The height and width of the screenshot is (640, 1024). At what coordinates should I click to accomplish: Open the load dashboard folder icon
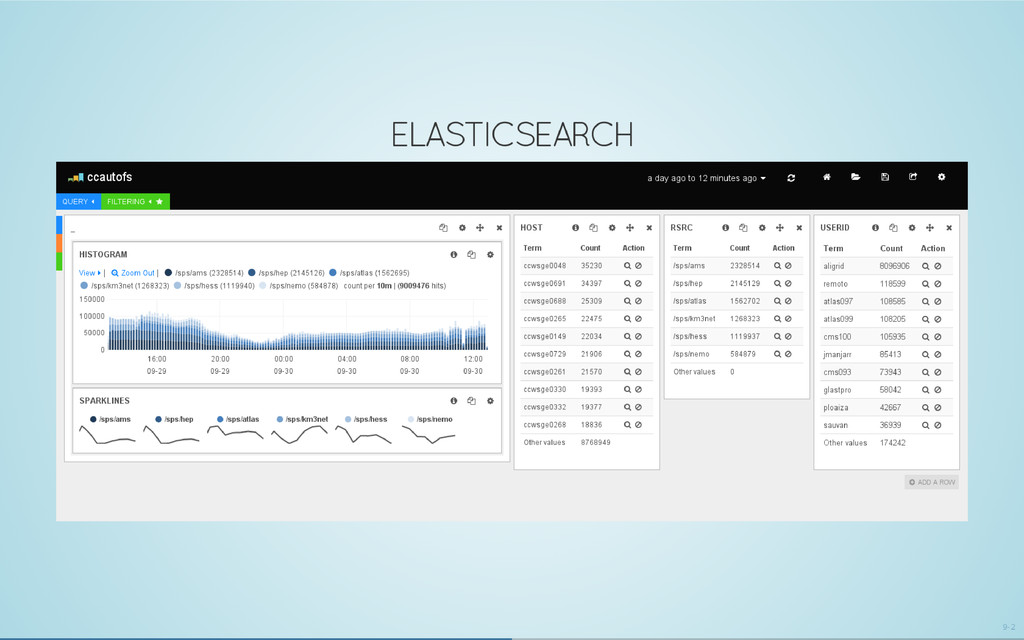[x=856, y=177]
